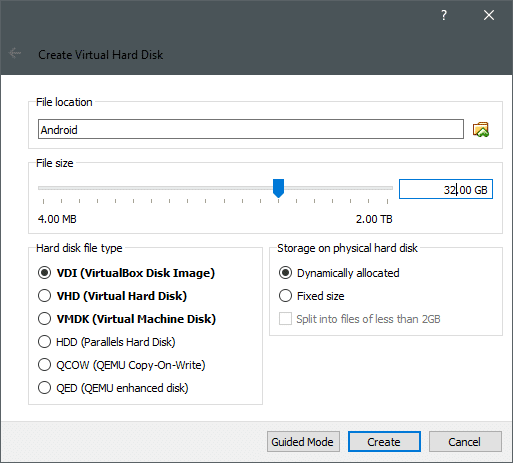Viewport: 513px width, 463px height.
Task: Close the Create Virtual Hard Disk dialog
Action: coord(489,15)
